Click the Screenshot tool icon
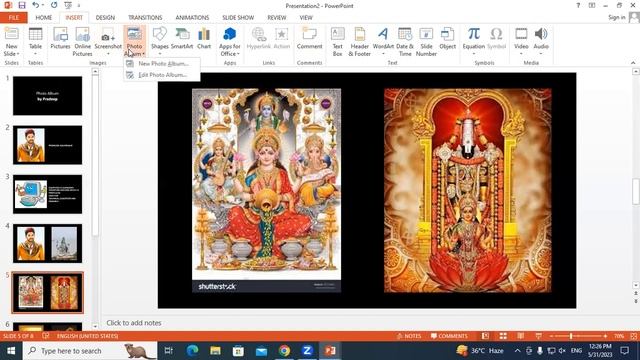Viewport: 640px width, 360px height. (x=108, y=34)
